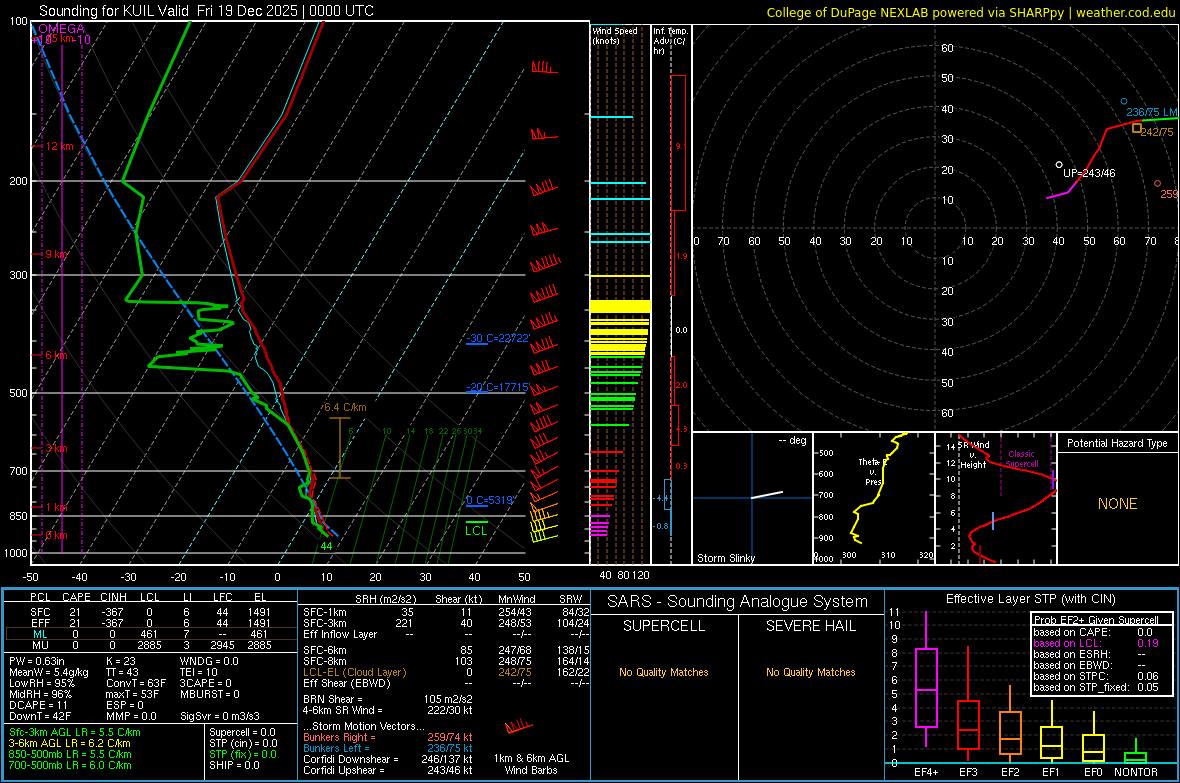
Task: Click the CINH column header
Action: 113,597
